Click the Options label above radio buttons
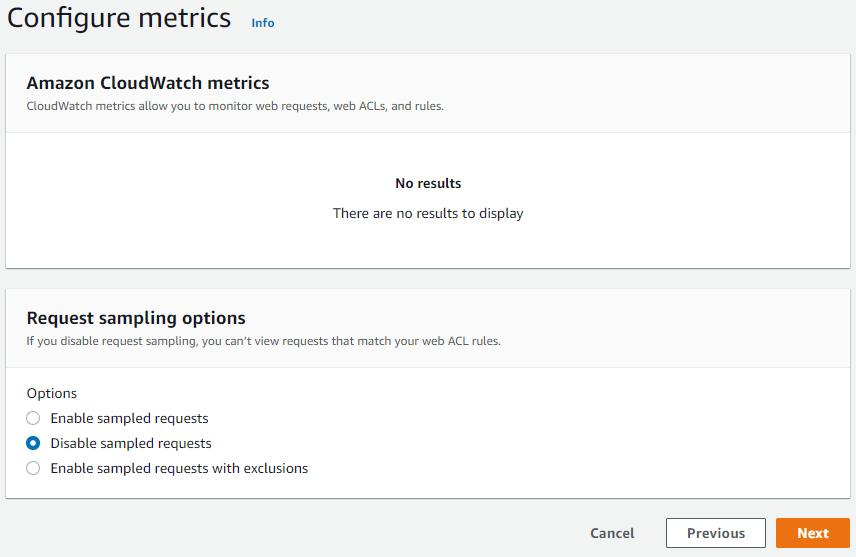This screenshot has height=557, width=856. [x=52, y=393]
